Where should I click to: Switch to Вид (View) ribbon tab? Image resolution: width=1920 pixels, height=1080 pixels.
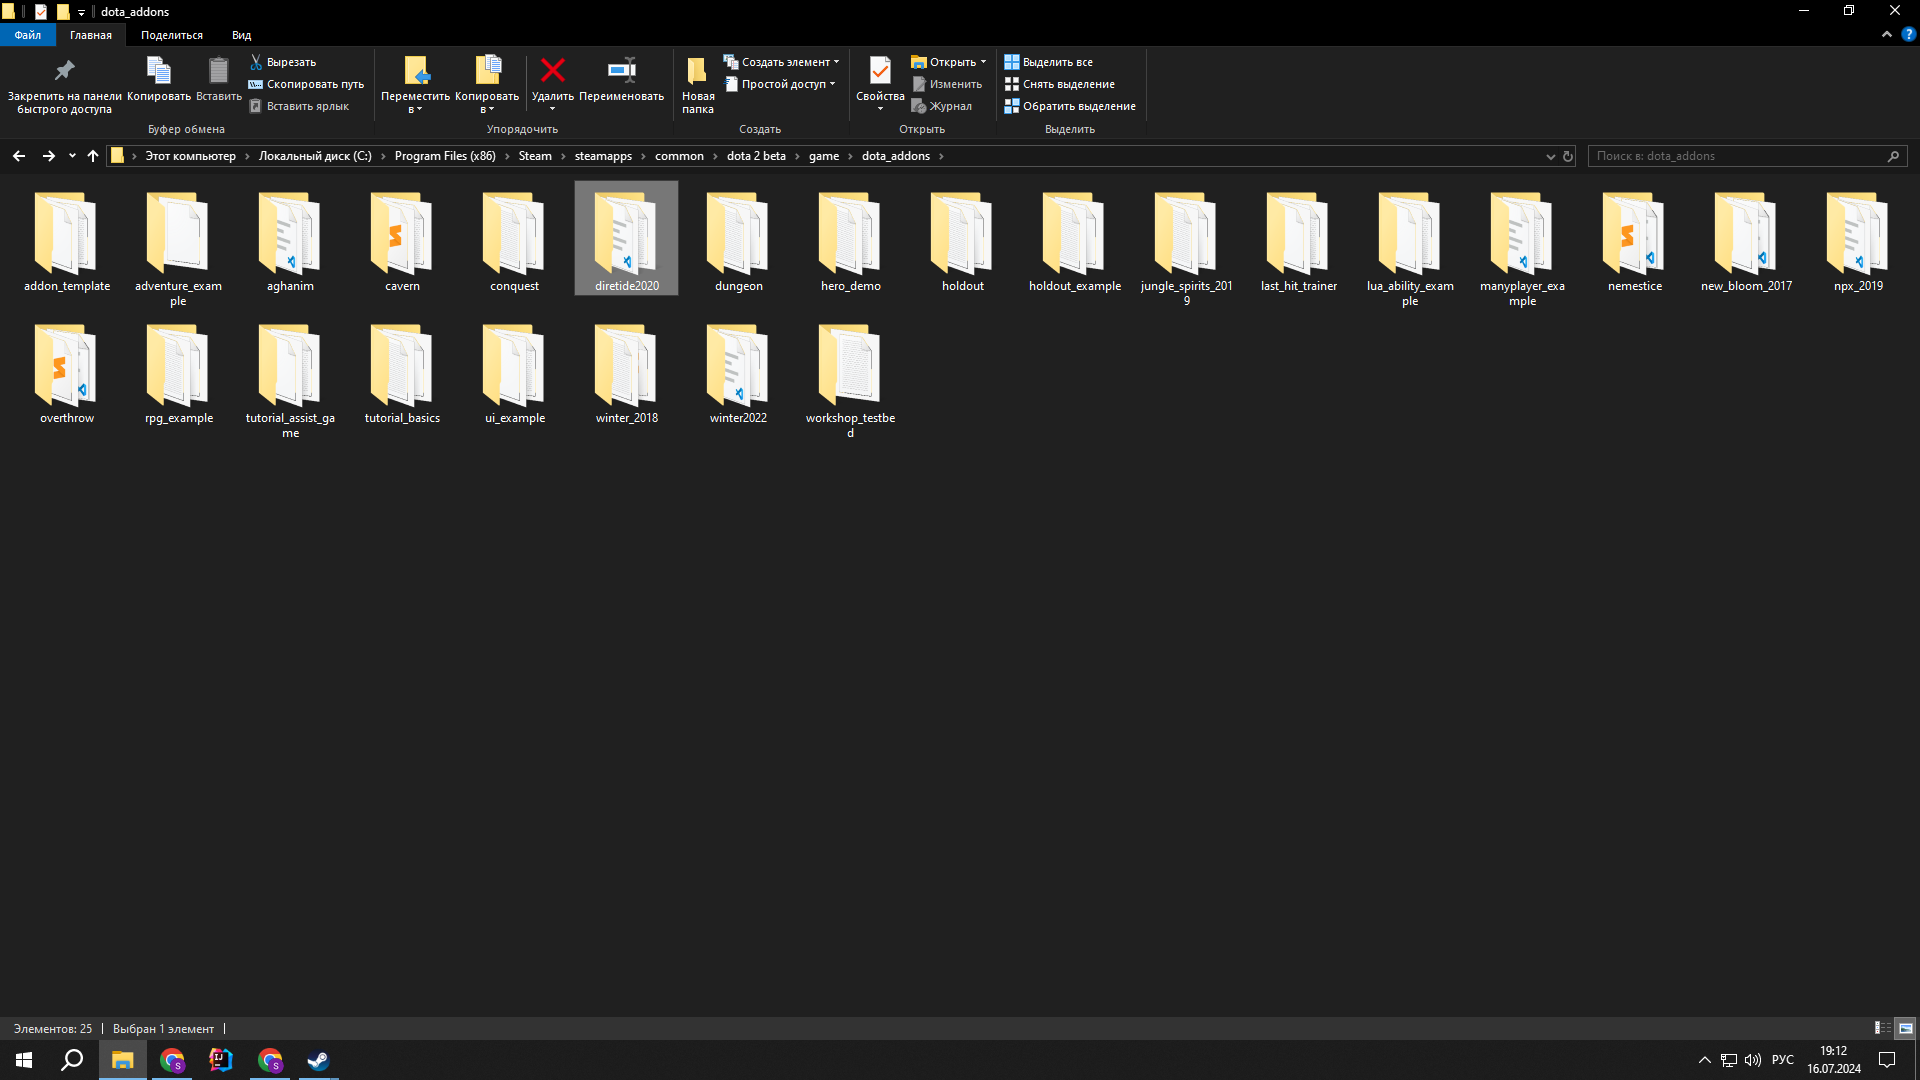pyautogui.click(x=241, y=35)
